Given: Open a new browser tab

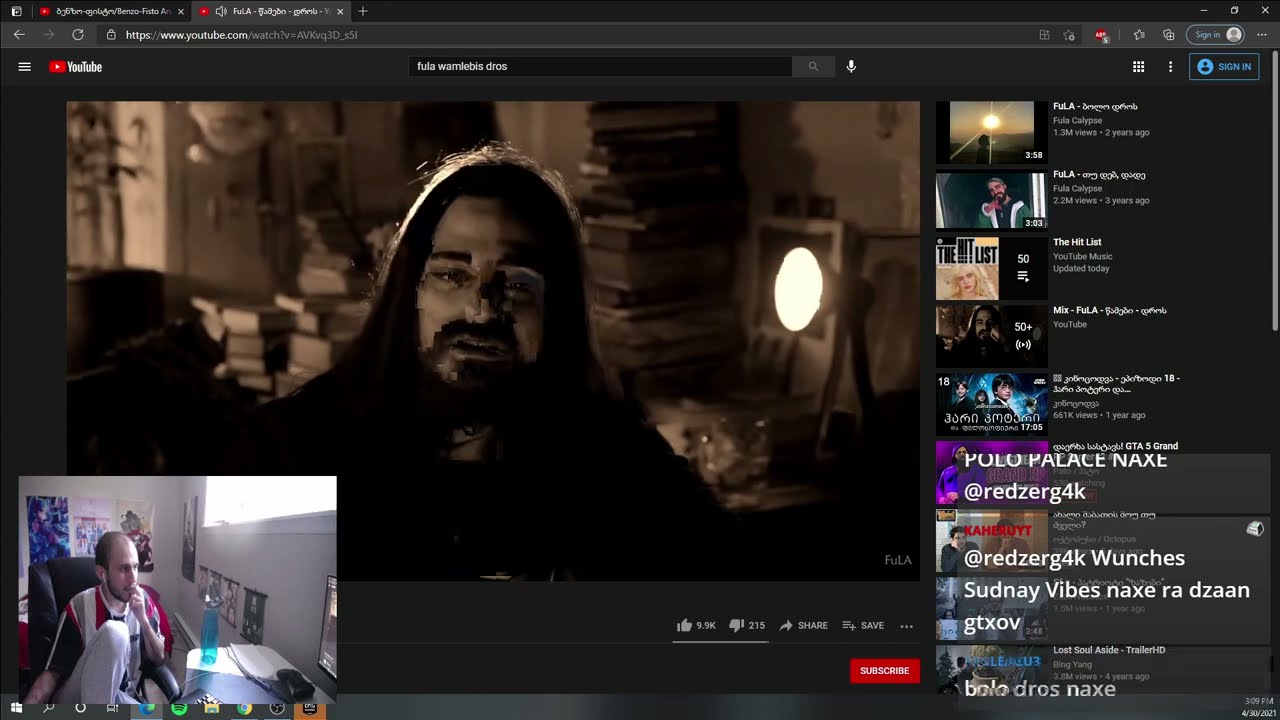Looking at the screenshot, I should [x=362, y=11].
